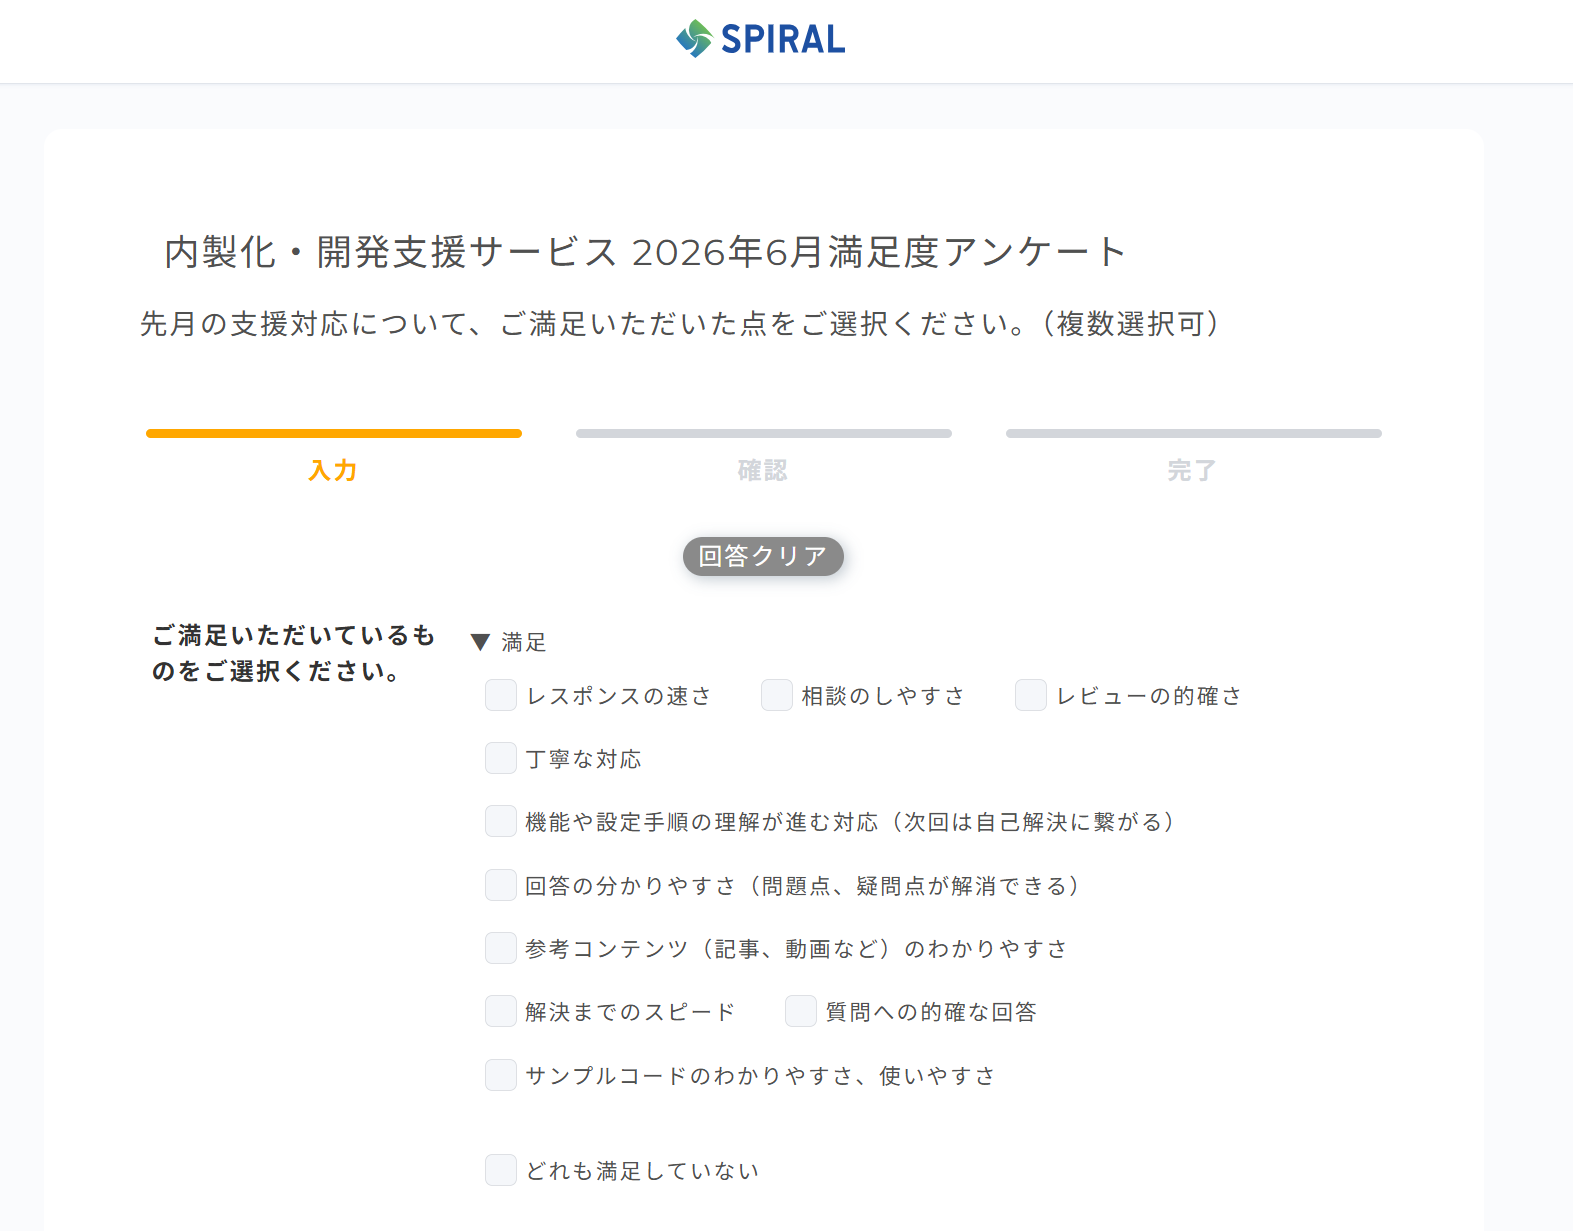Enable 機能や設定手順の理解が進む対応 checkbox
This screenshot has width=1573, height=1231.
pyautogui.click(x=501, y=821)
